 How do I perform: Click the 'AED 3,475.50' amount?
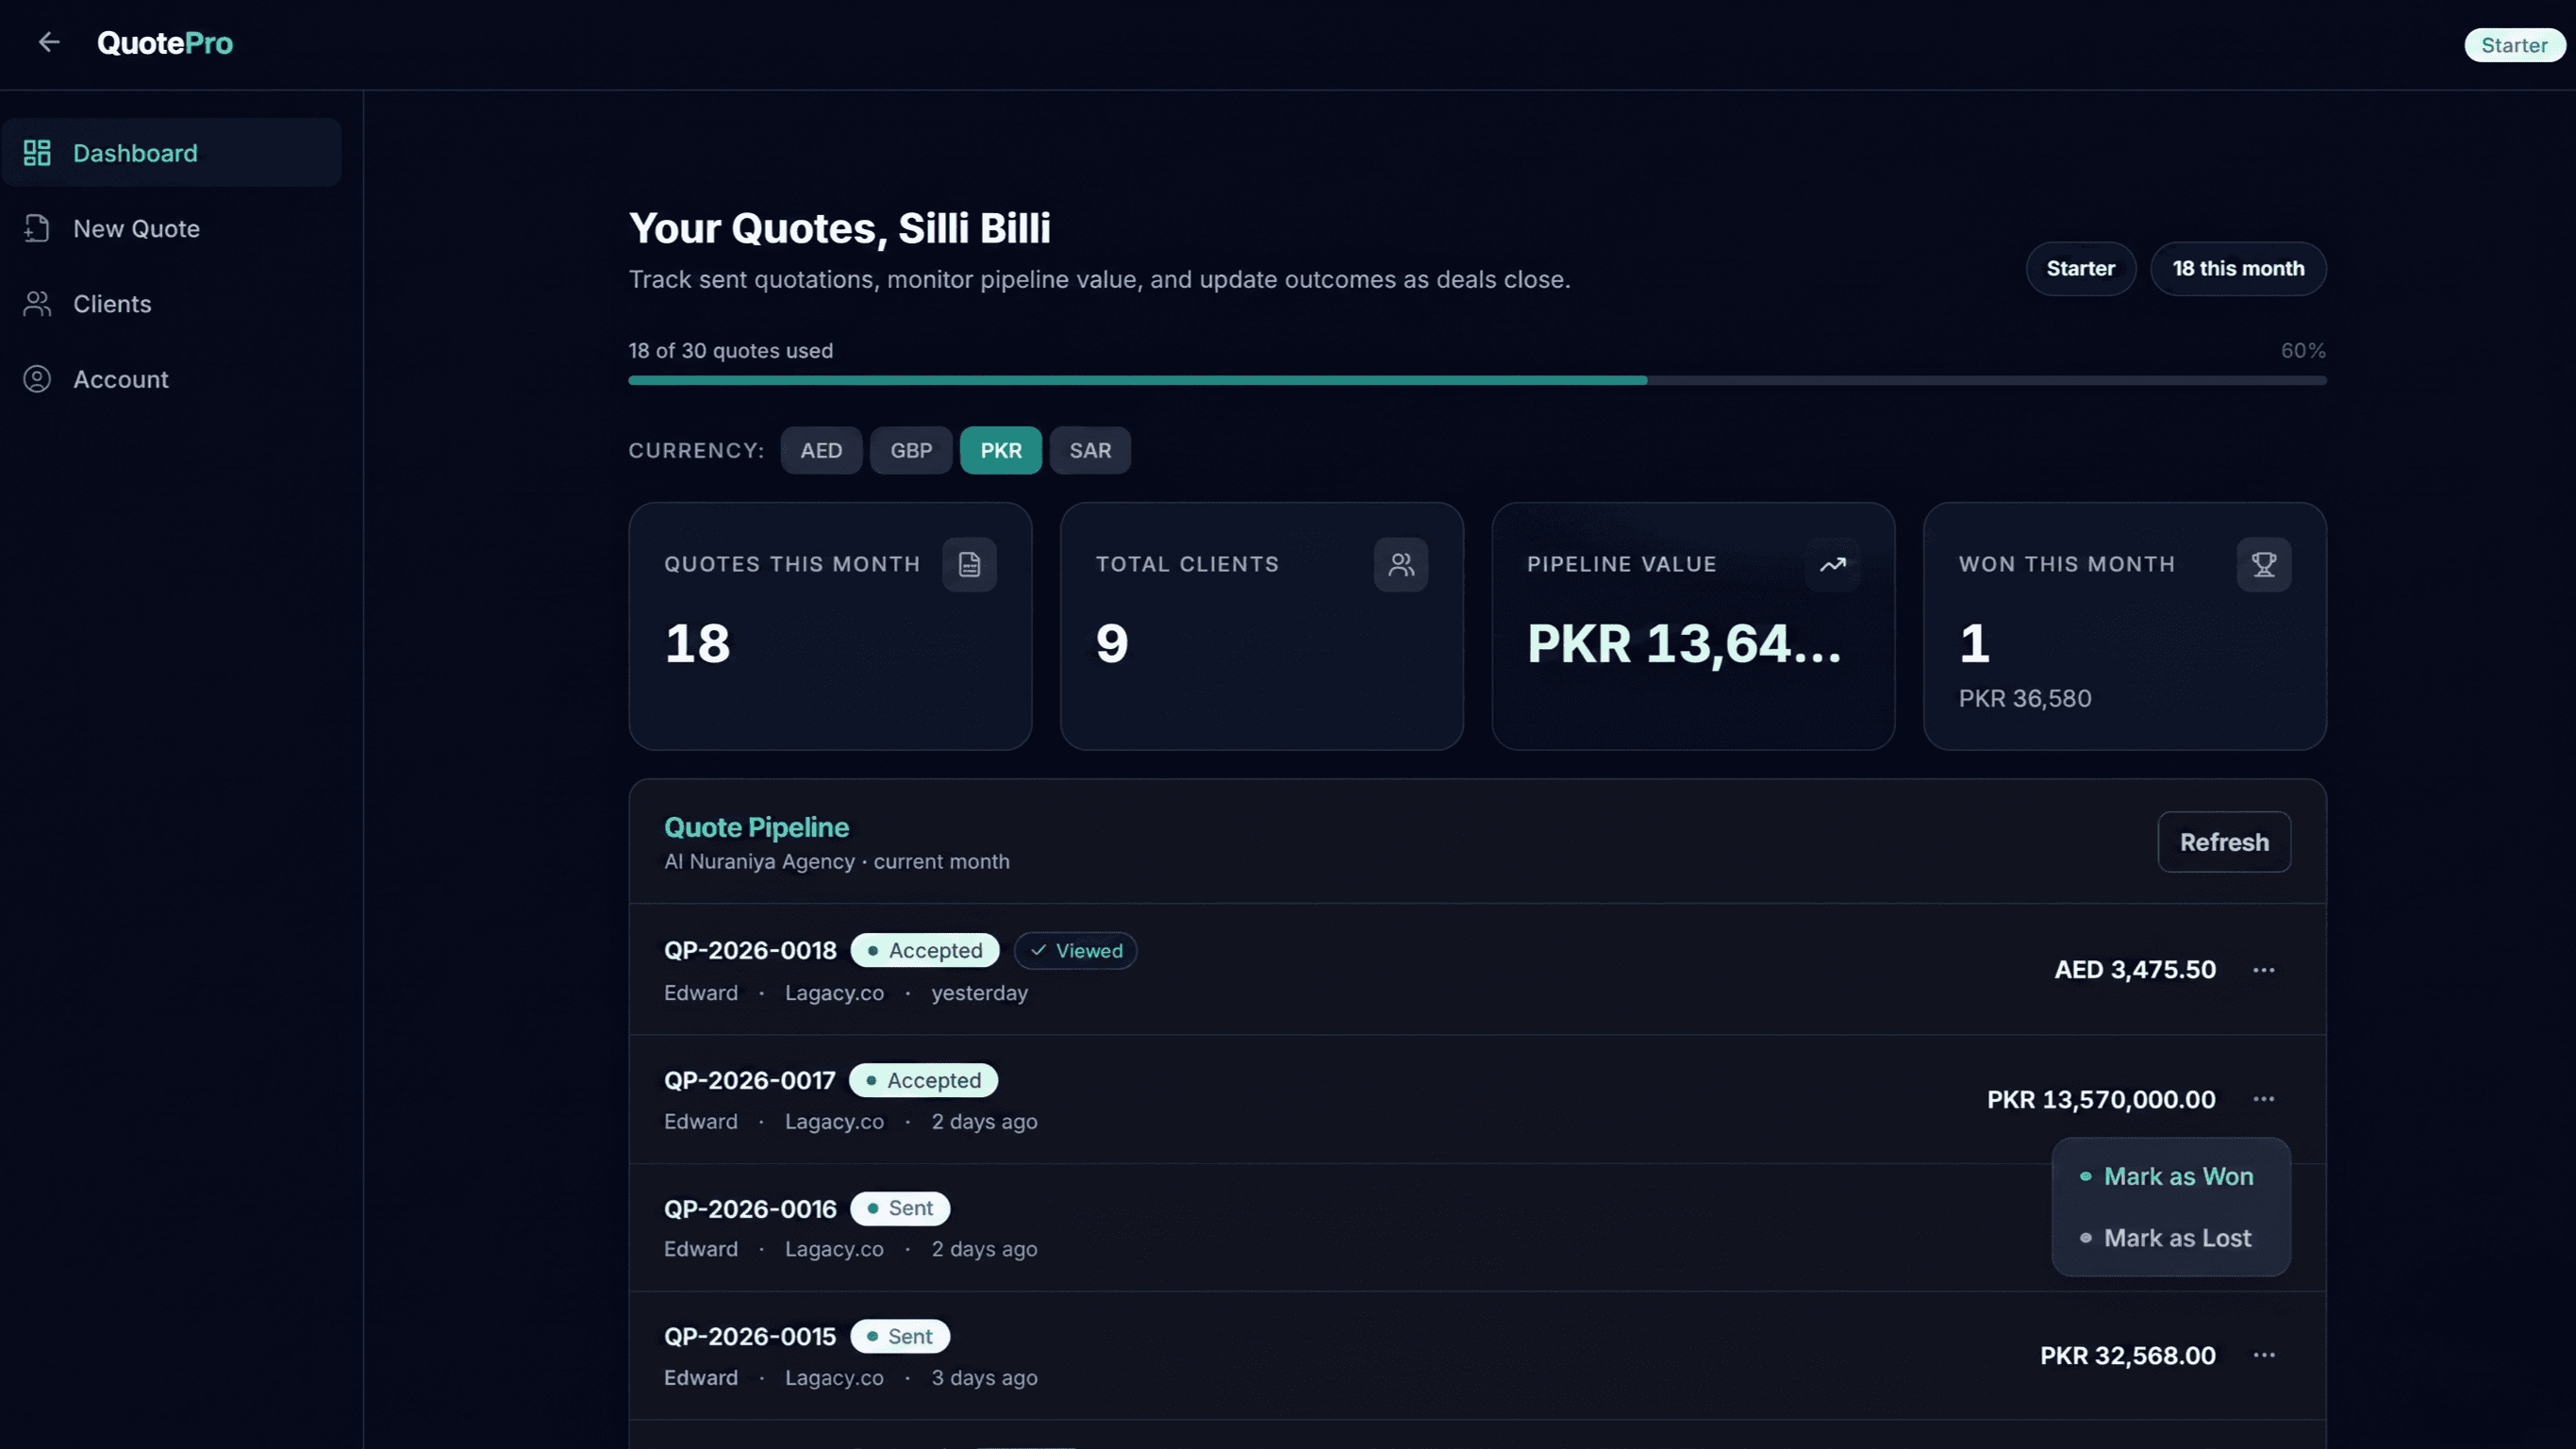click(2135, 969)
